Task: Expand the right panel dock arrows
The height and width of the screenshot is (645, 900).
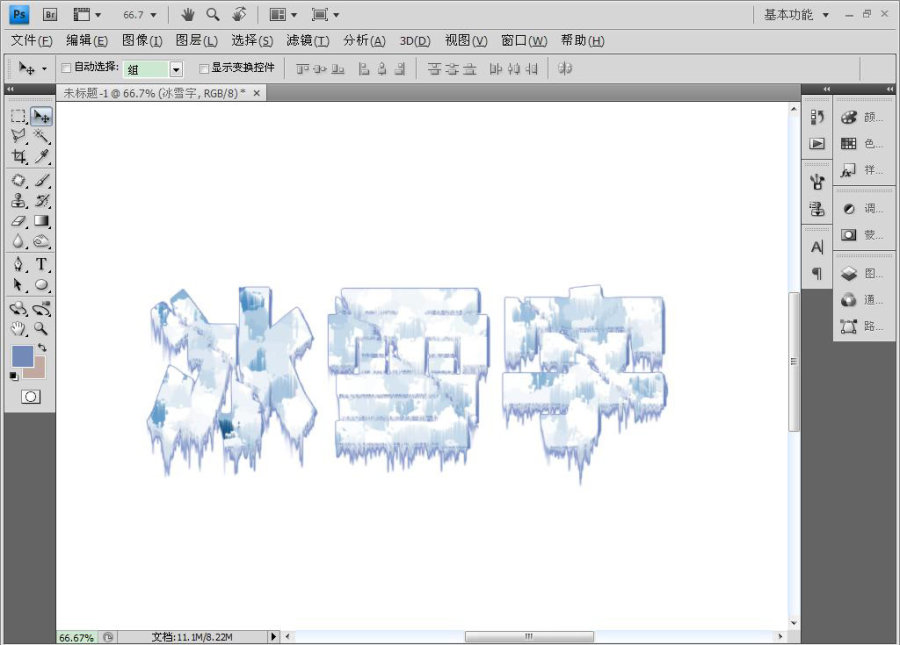Action: click(890, 89)
